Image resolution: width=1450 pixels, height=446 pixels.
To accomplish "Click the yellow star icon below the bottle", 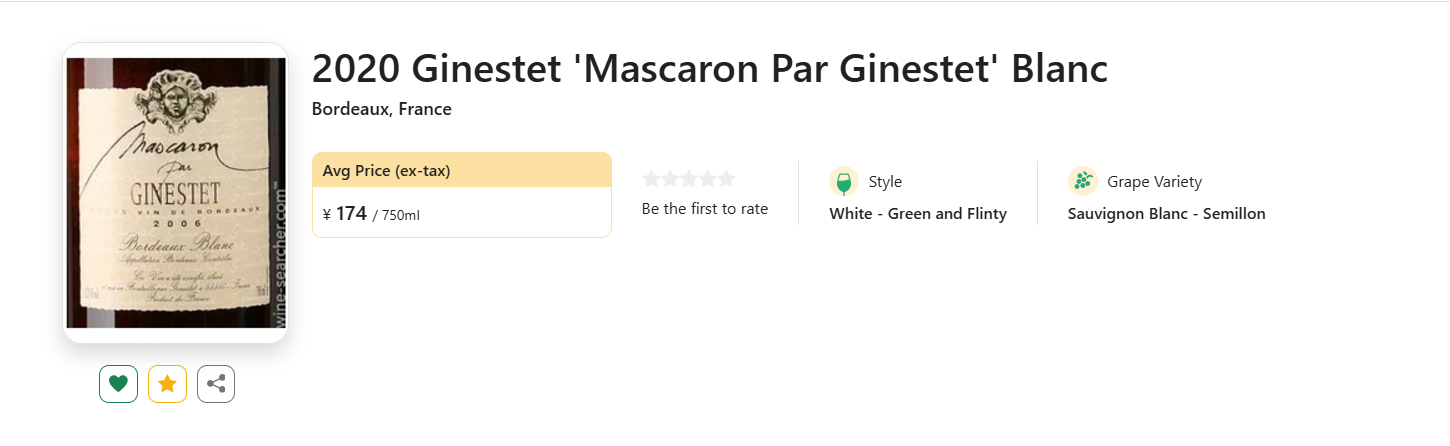I will pyautogui.click(x=167, y=384).
